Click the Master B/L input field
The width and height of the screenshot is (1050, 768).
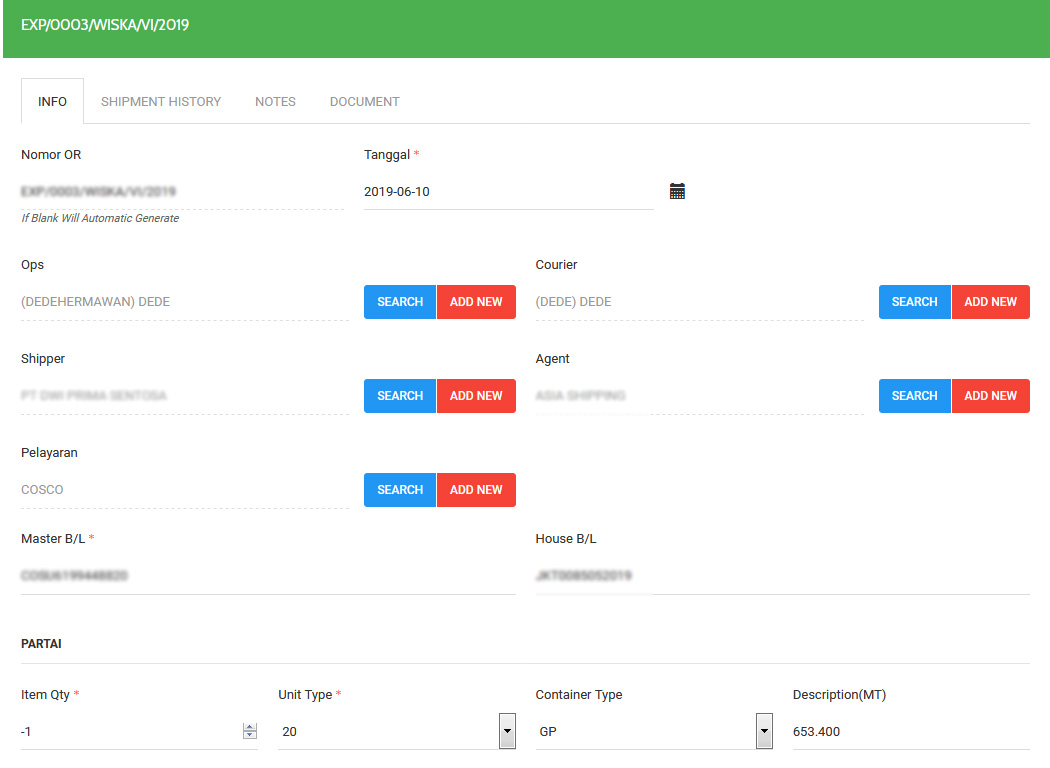click(268, 576)
